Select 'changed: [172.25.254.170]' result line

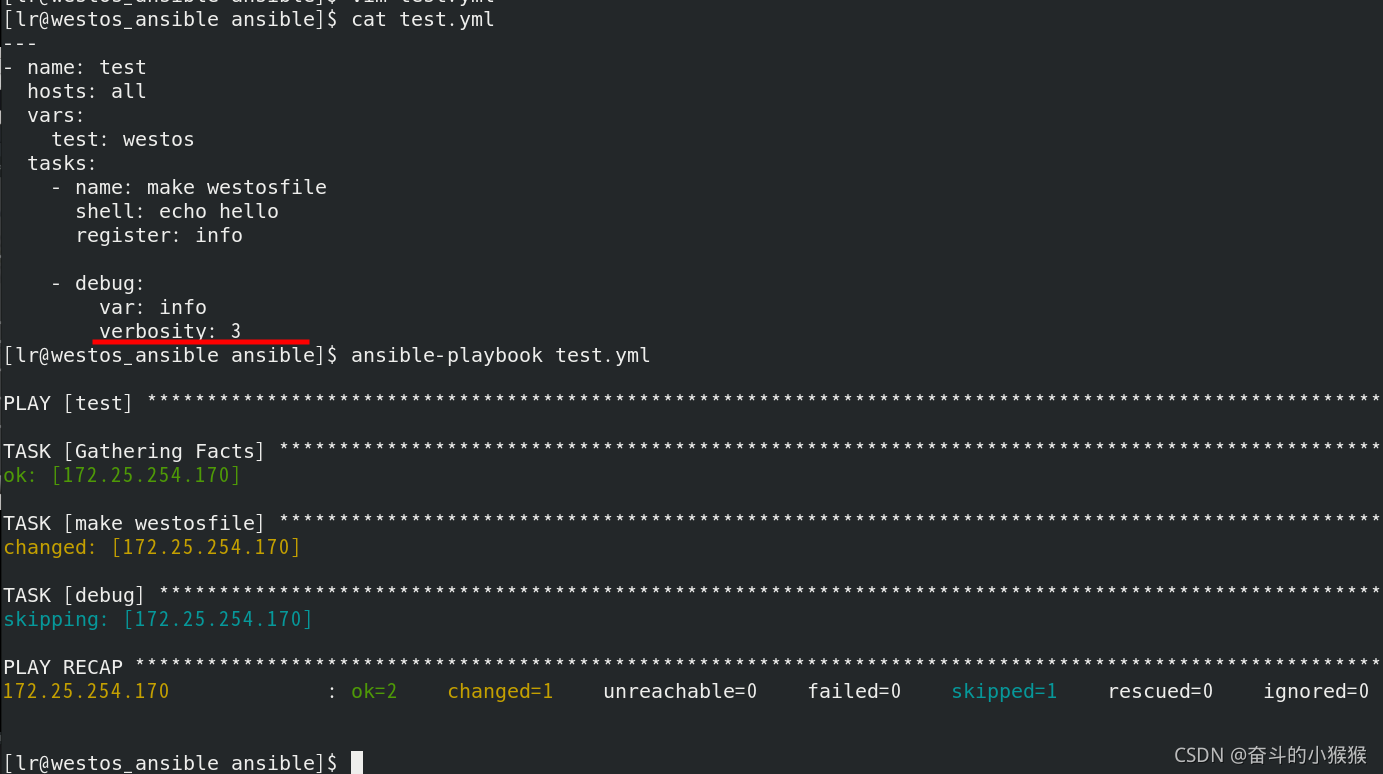(x=152, y=547)
